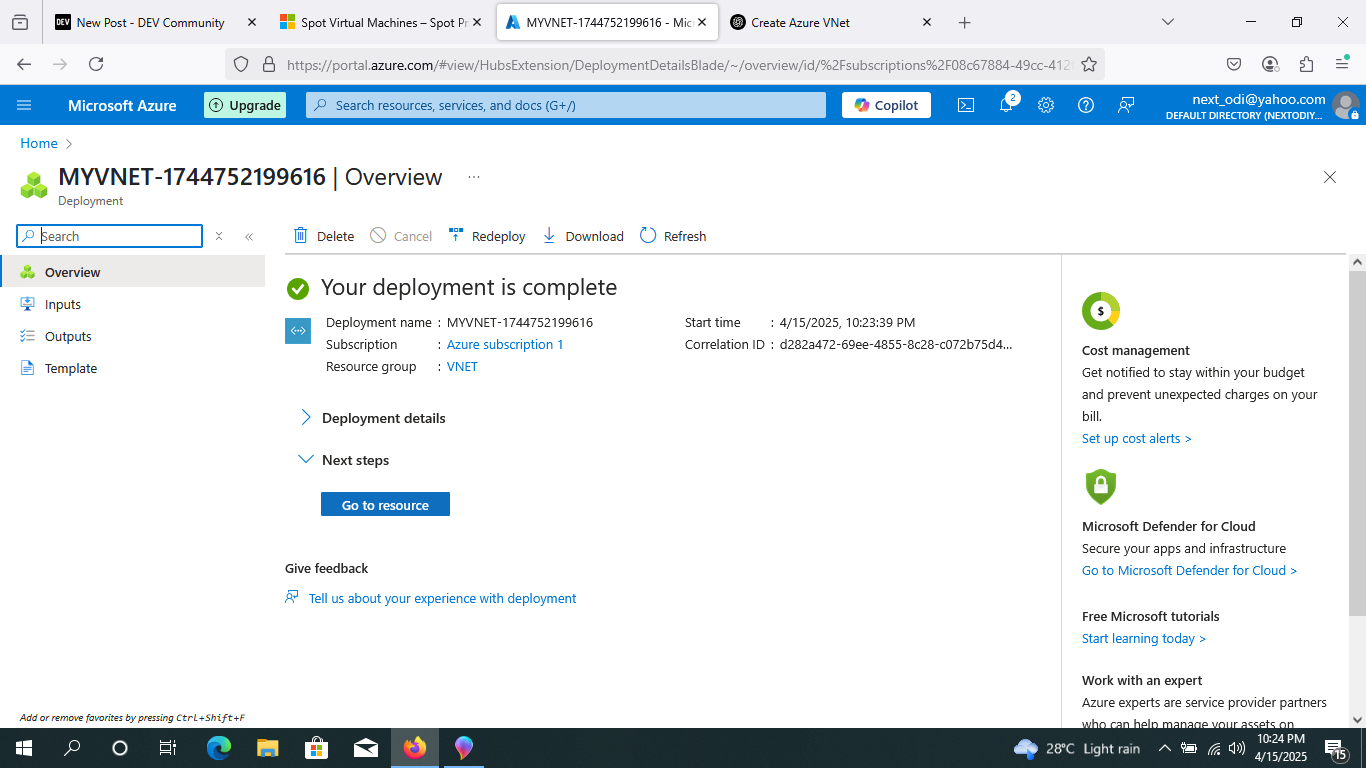Open the Azure subscription 1 link

coord(505,344)
